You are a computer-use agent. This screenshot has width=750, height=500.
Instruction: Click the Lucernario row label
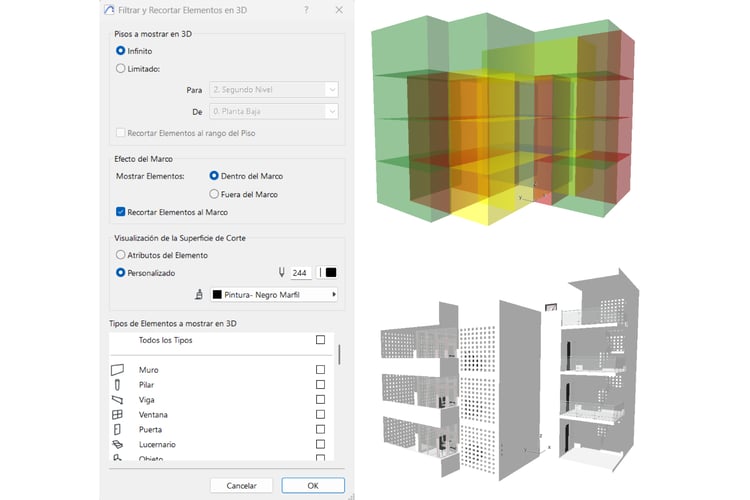tap(157, 444)
